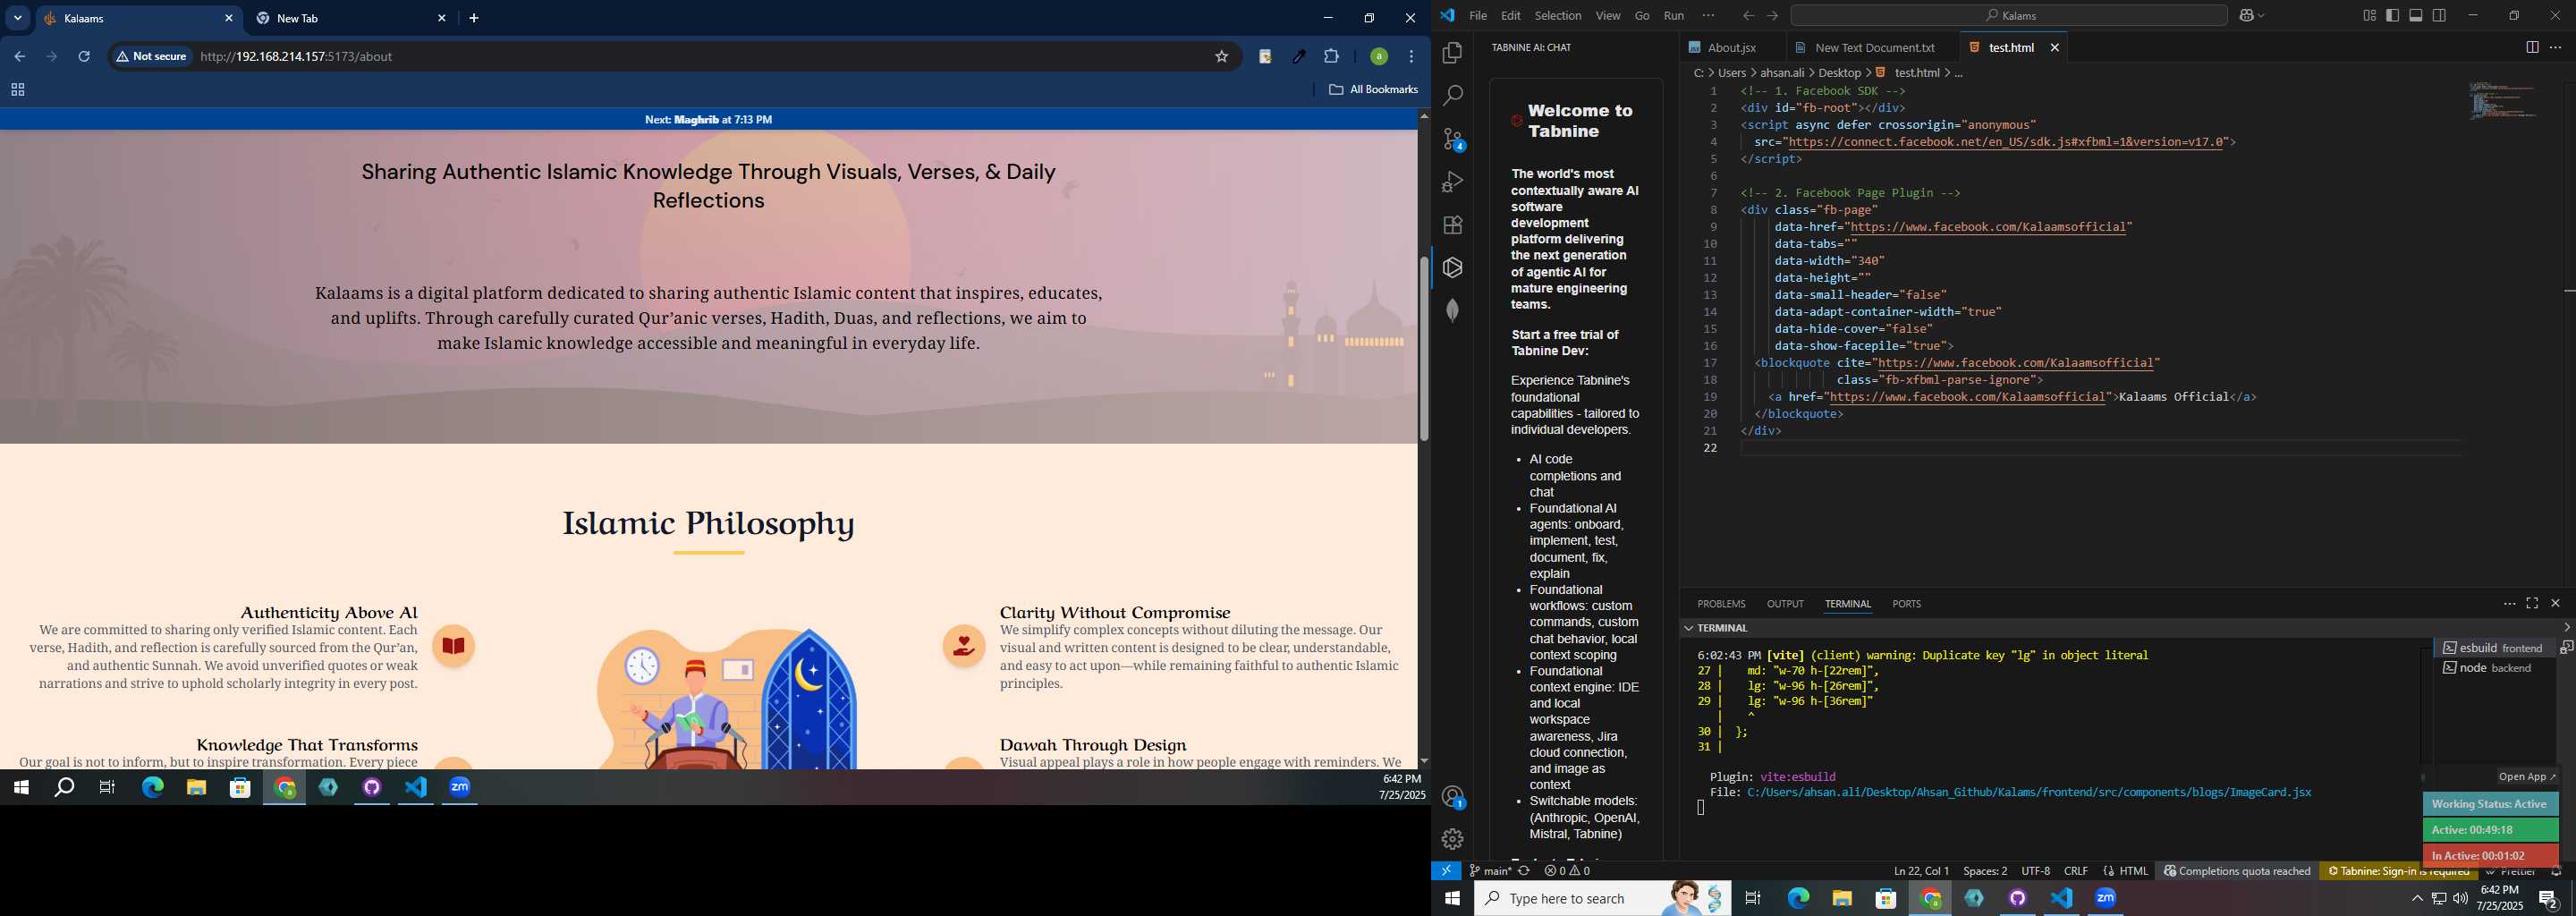Open the Manage gear in VS Code
Screen dimensions: 2576x916
[x=1453, y=839]
